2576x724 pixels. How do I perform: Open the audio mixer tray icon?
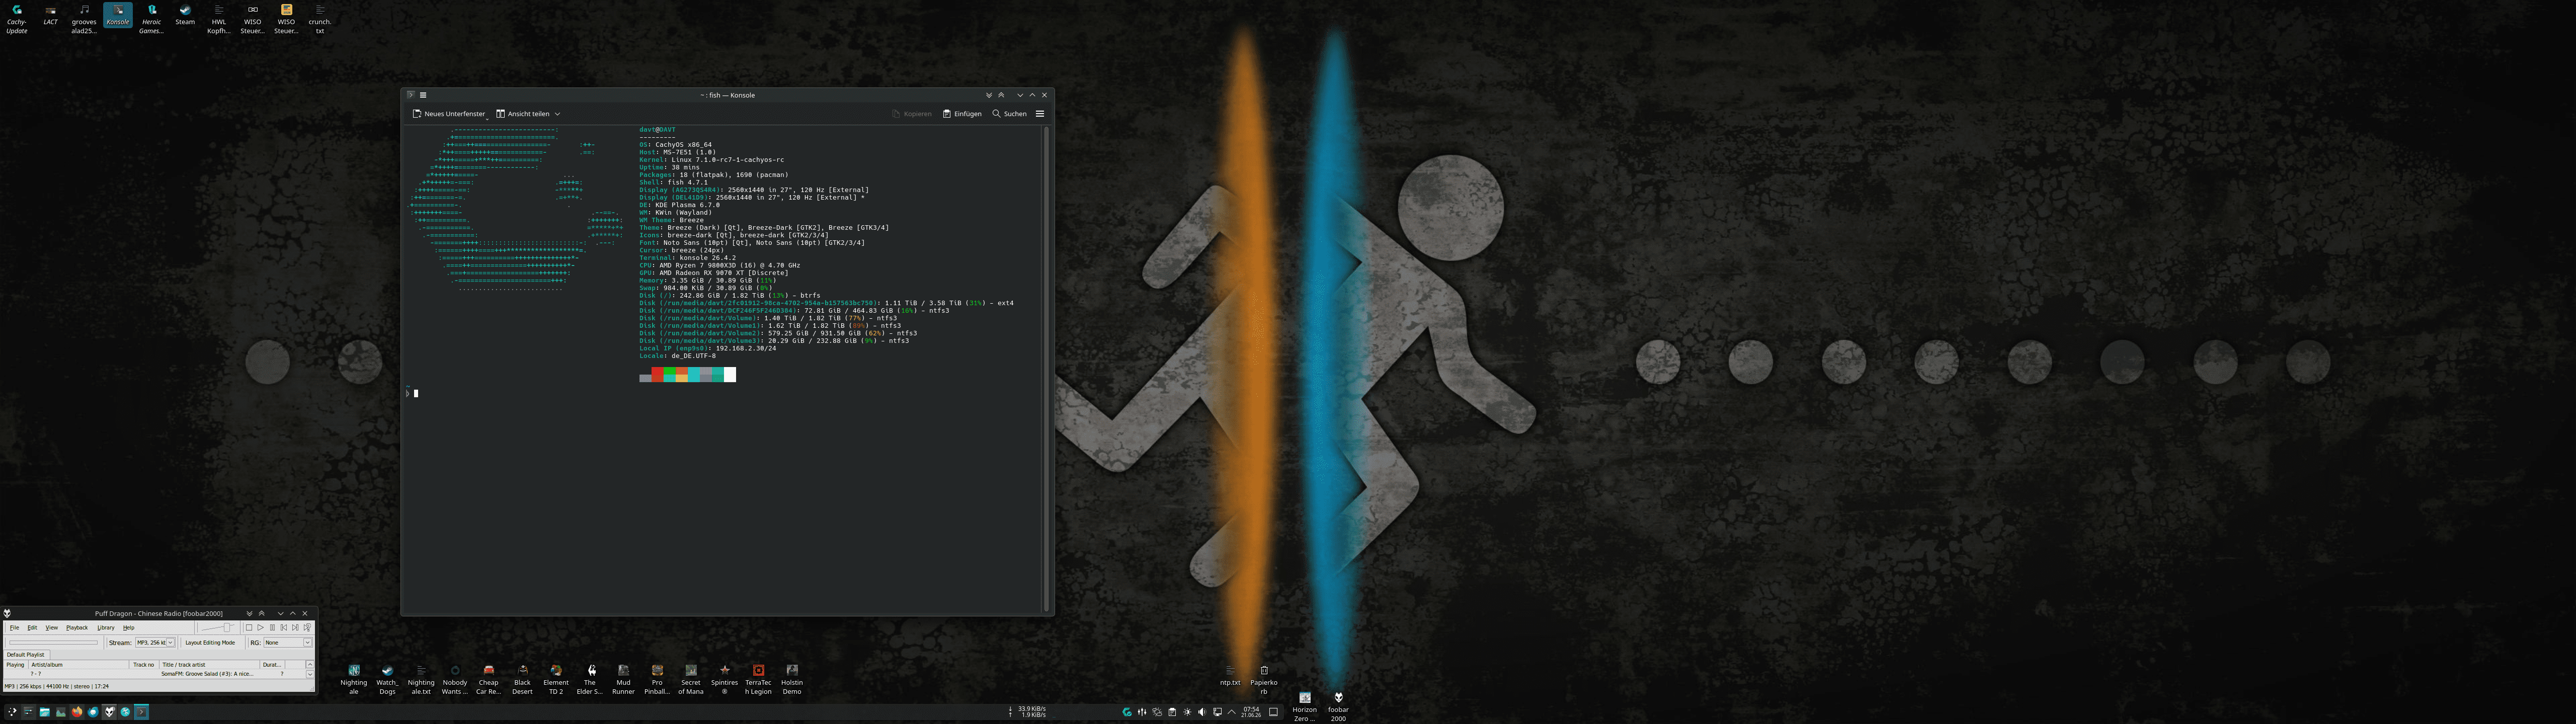click(x=1142, y=712)
